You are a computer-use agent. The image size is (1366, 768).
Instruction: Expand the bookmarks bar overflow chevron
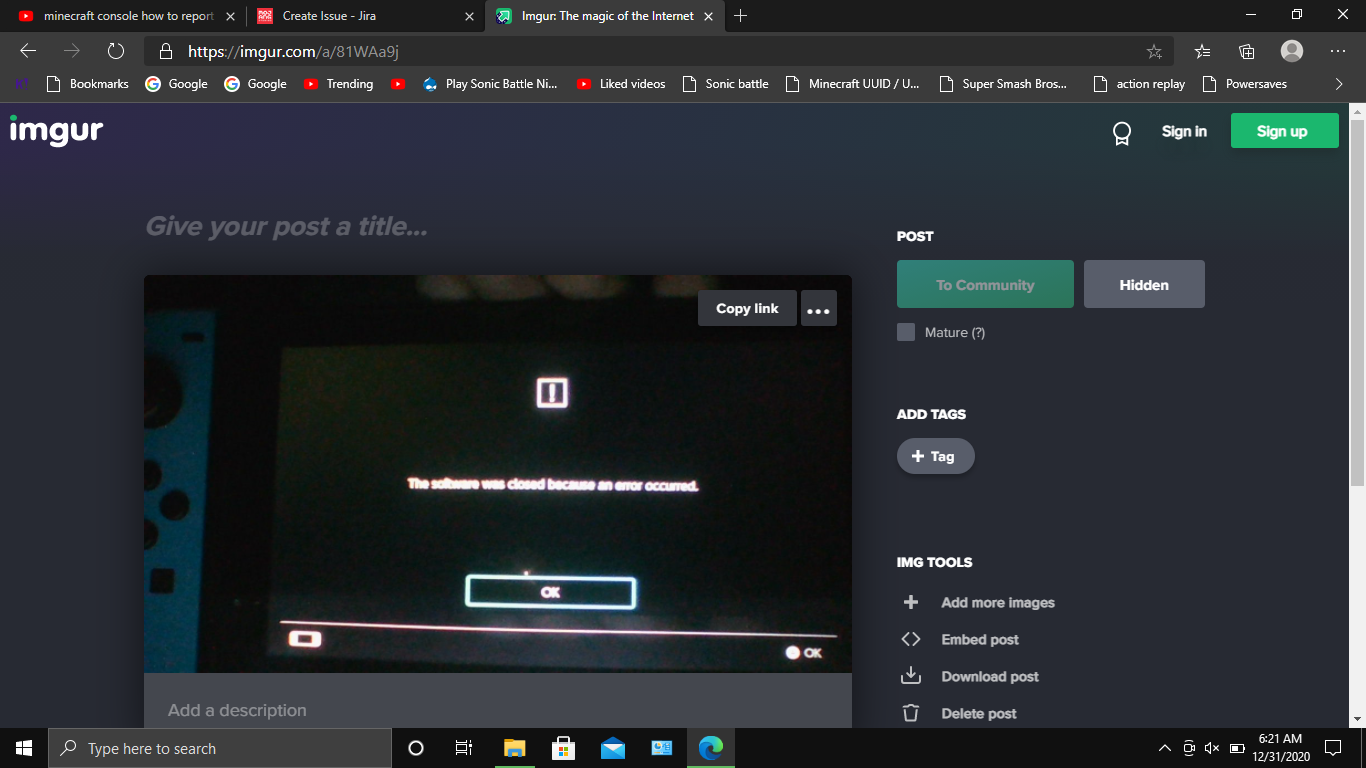click(1339, 84)
